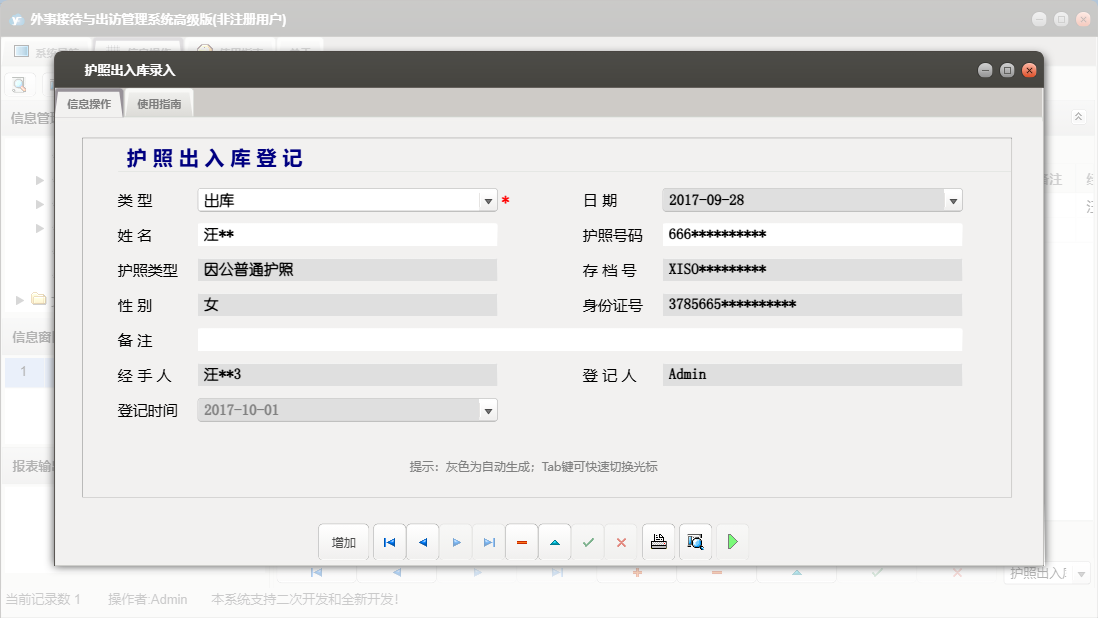Select the magnifier search icon in the background window
Viewport: 1098px width, 618px height.
tap(18, 84)
